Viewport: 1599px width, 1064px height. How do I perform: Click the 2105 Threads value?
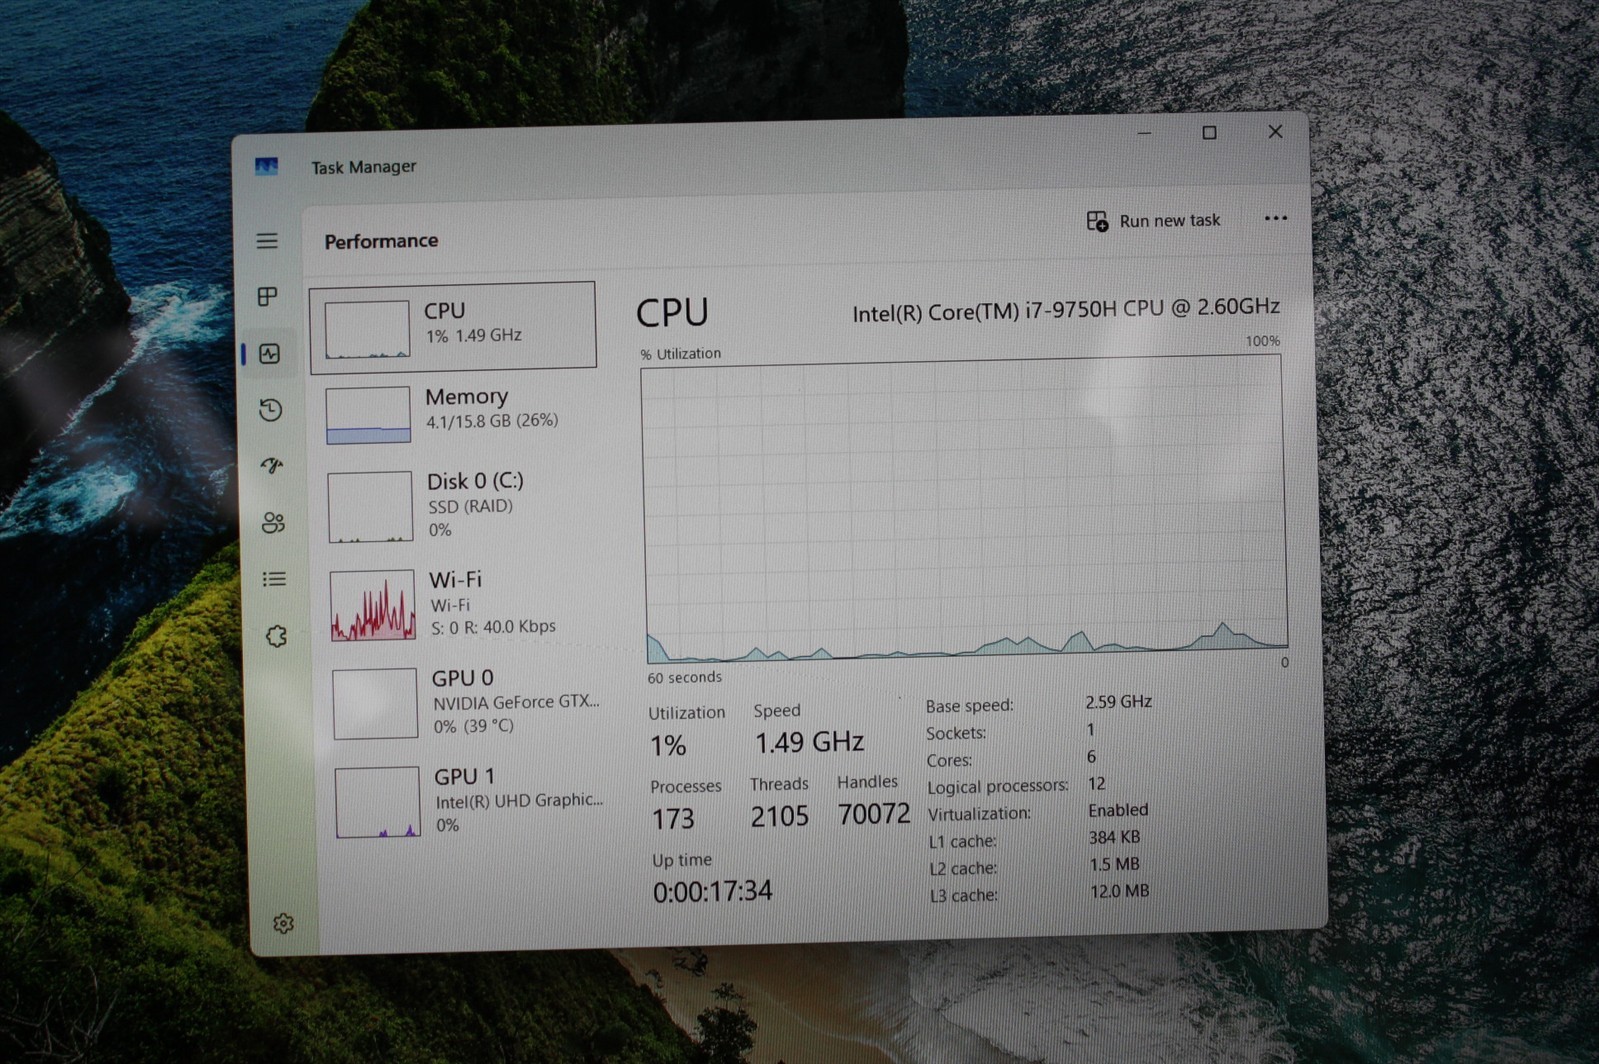pos(779,817)
